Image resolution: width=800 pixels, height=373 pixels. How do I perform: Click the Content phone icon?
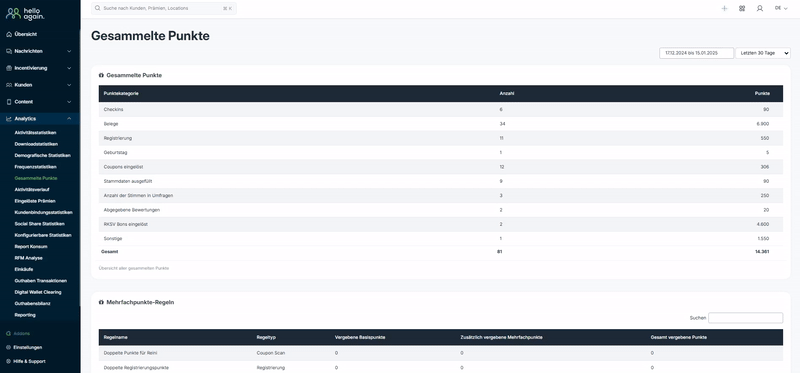click(9, 102)
